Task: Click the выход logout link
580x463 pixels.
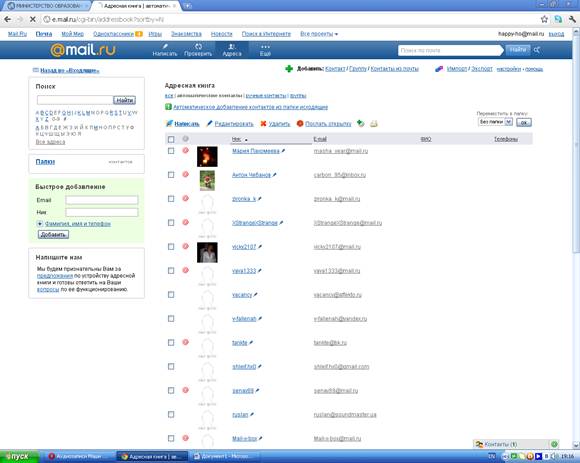Action: (556, 34)
